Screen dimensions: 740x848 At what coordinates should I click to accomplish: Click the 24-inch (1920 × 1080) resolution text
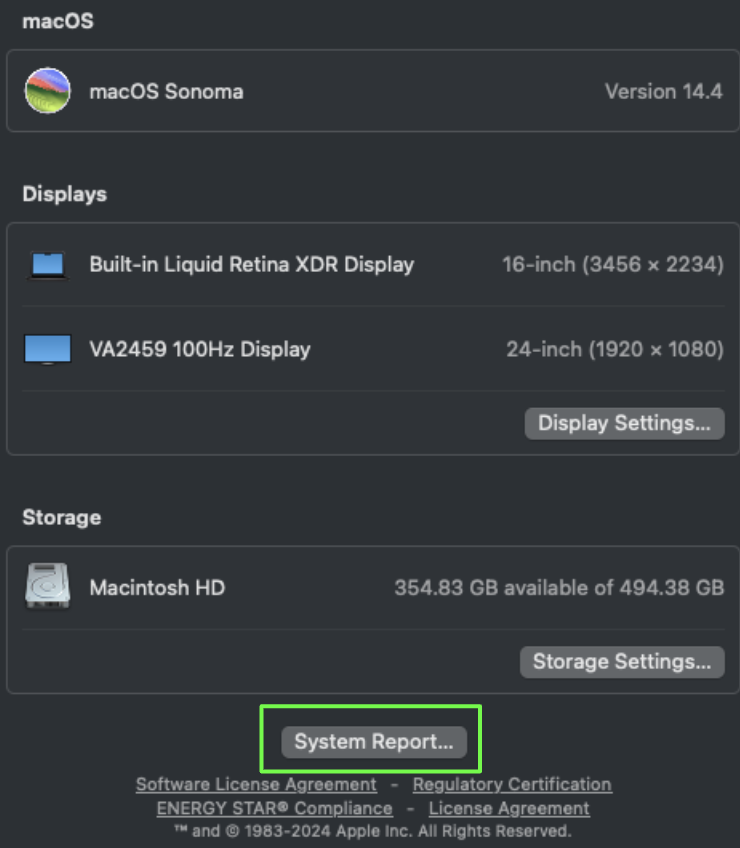[615, 349]
